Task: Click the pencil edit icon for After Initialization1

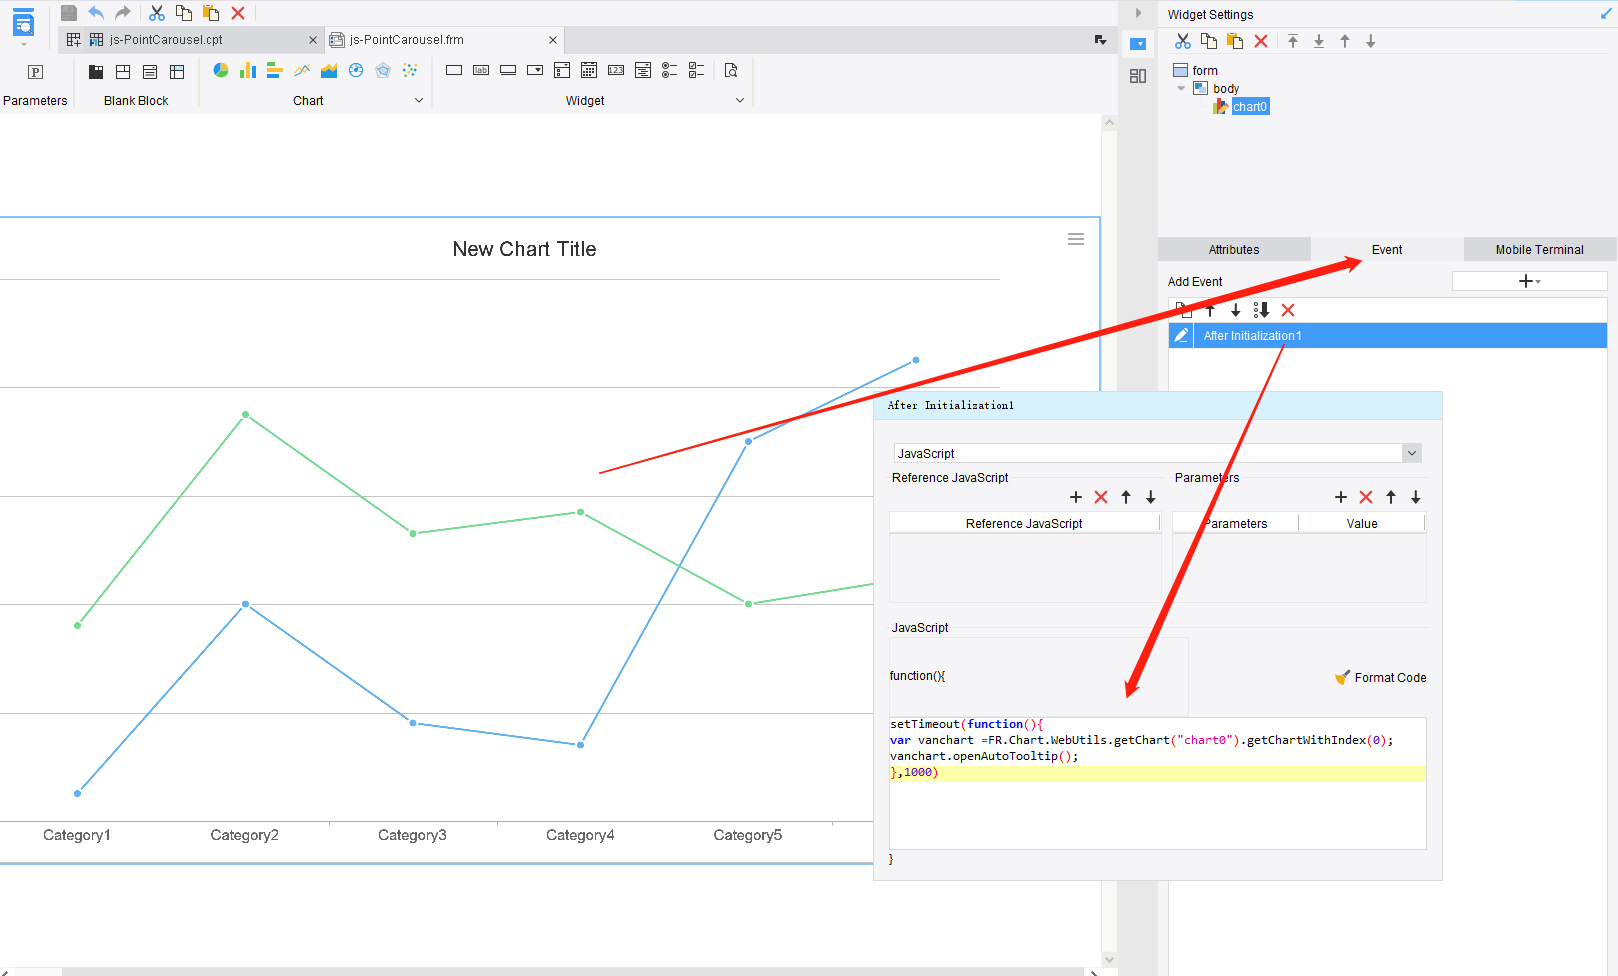Action: coord(1181,335)
